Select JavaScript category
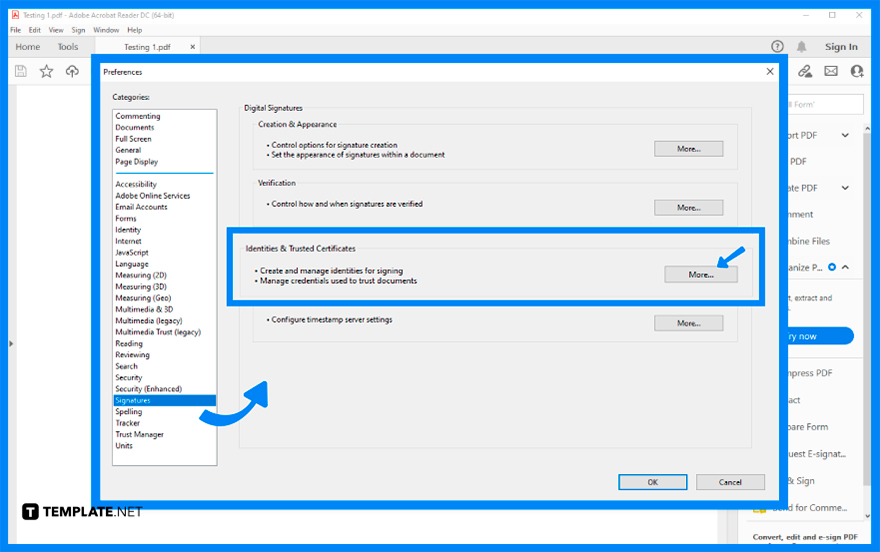The image size is (880, 552). point(132,253)
